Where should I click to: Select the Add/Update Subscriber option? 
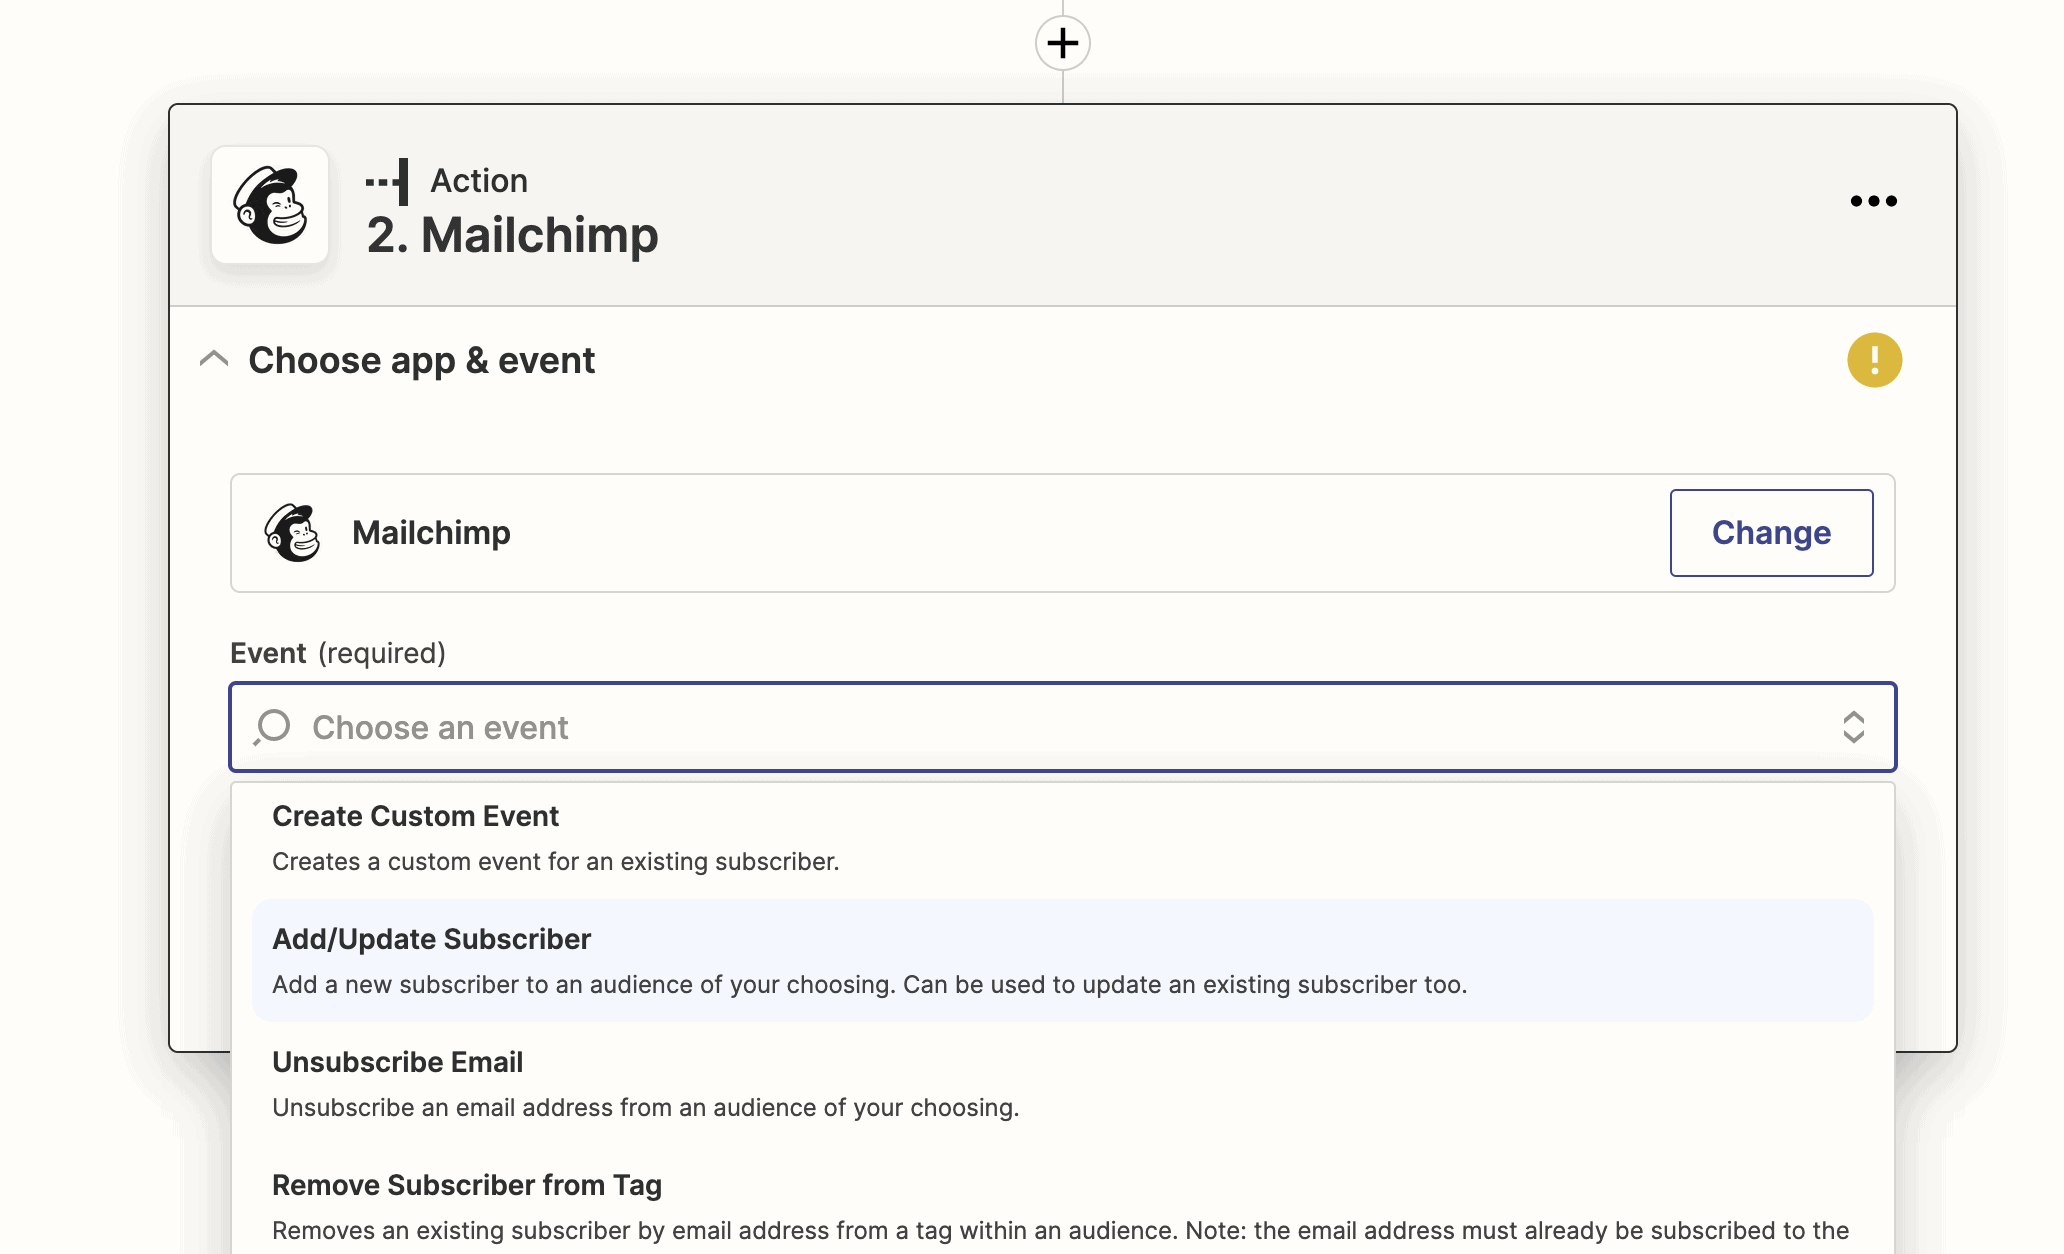point(1062,961)
